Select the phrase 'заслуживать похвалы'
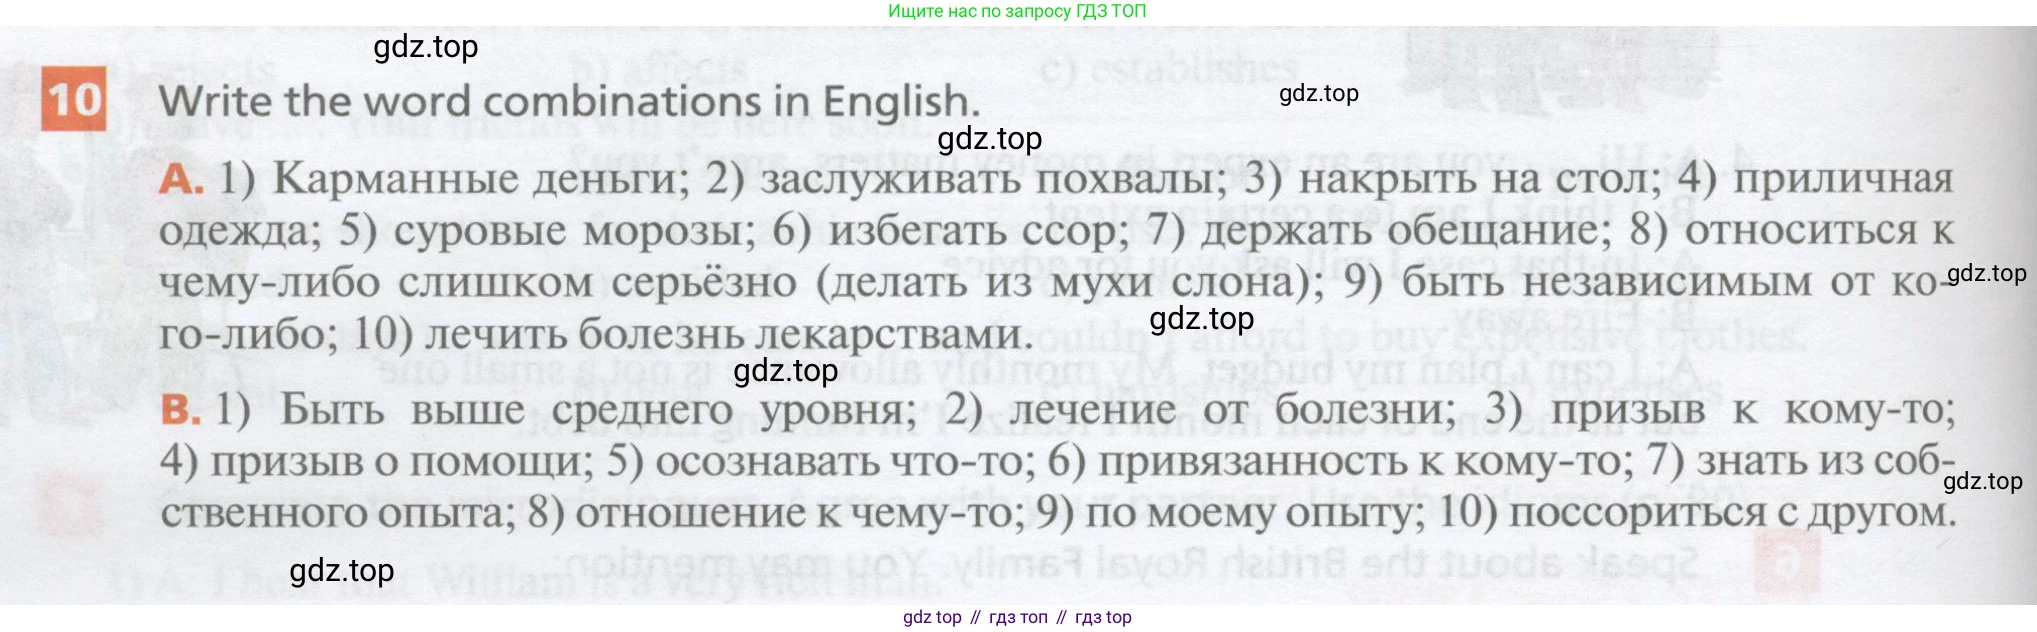Viewport: 2037px width, 632px height. (992, 179)
